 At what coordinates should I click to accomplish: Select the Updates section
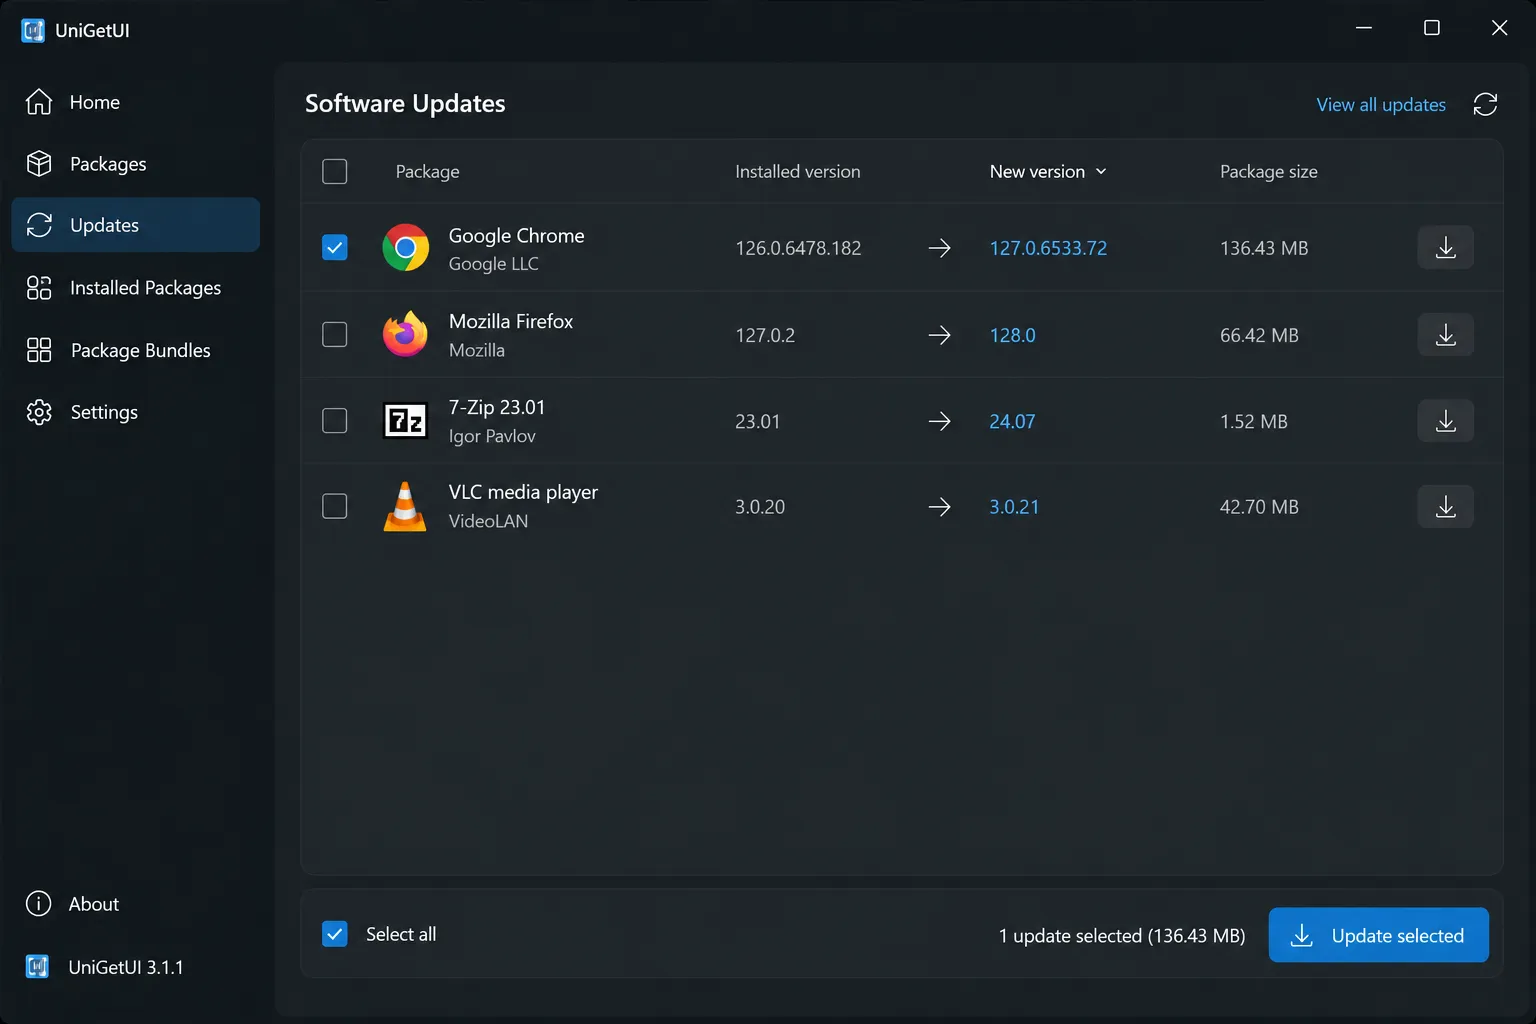click(x=135, y=225)
